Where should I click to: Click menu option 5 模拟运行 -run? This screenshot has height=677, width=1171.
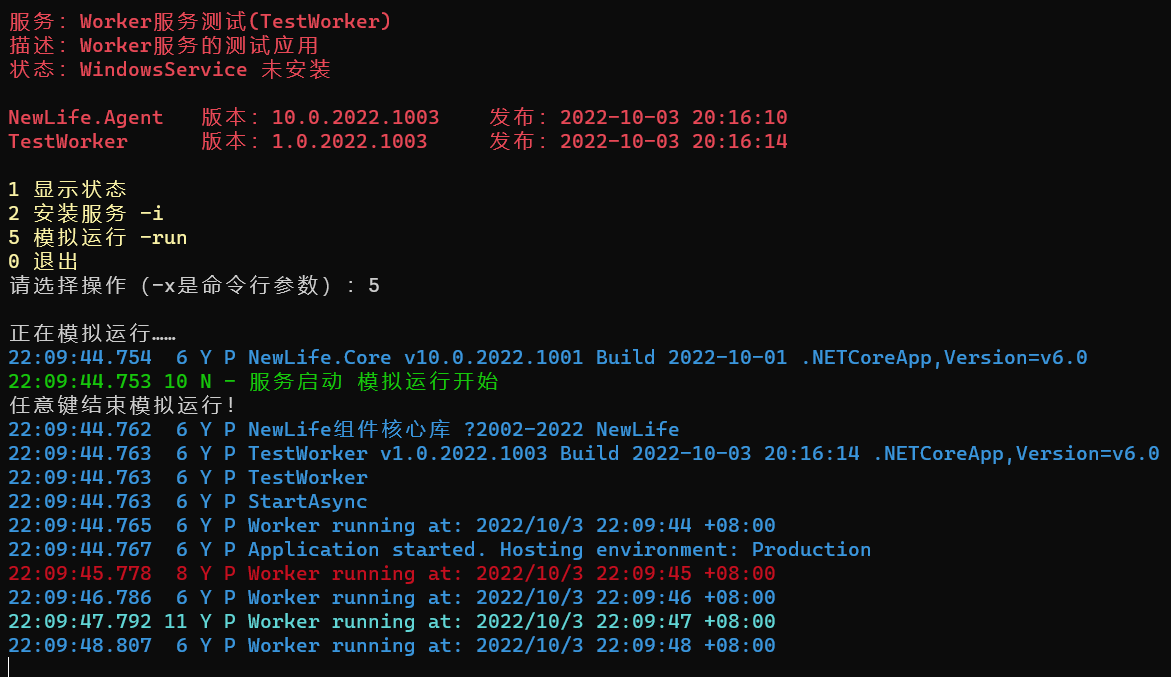point(98,237)
